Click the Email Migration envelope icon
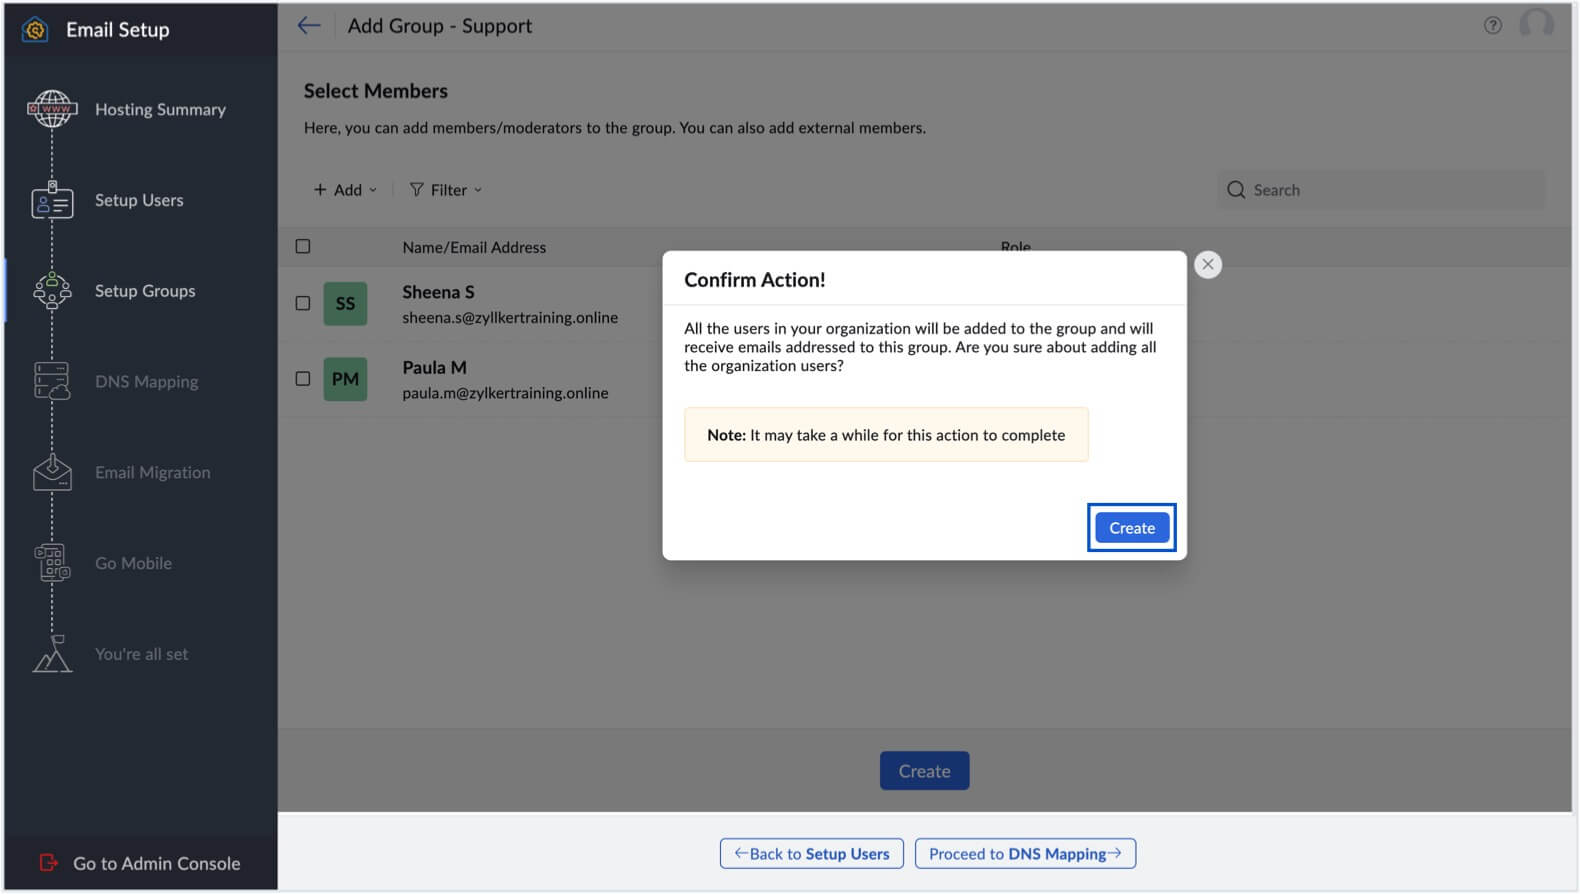 coord(52,473)
